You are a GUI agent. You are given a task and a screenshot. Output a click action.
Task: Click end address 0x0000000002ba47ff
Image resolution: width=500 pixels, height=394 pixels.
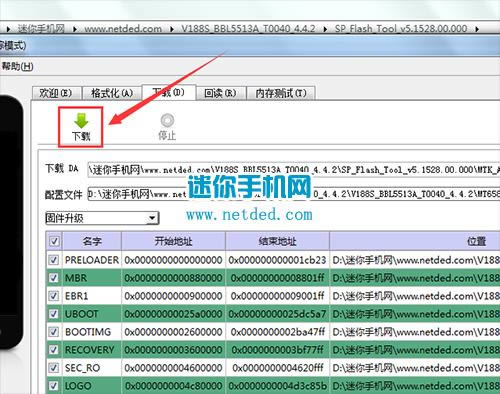[277, 332]
